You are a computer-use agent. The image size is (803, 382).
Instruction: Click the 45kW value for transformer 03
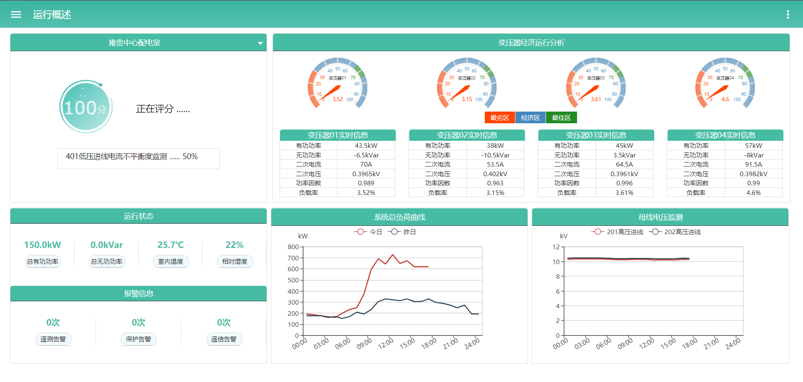(624, 145)
